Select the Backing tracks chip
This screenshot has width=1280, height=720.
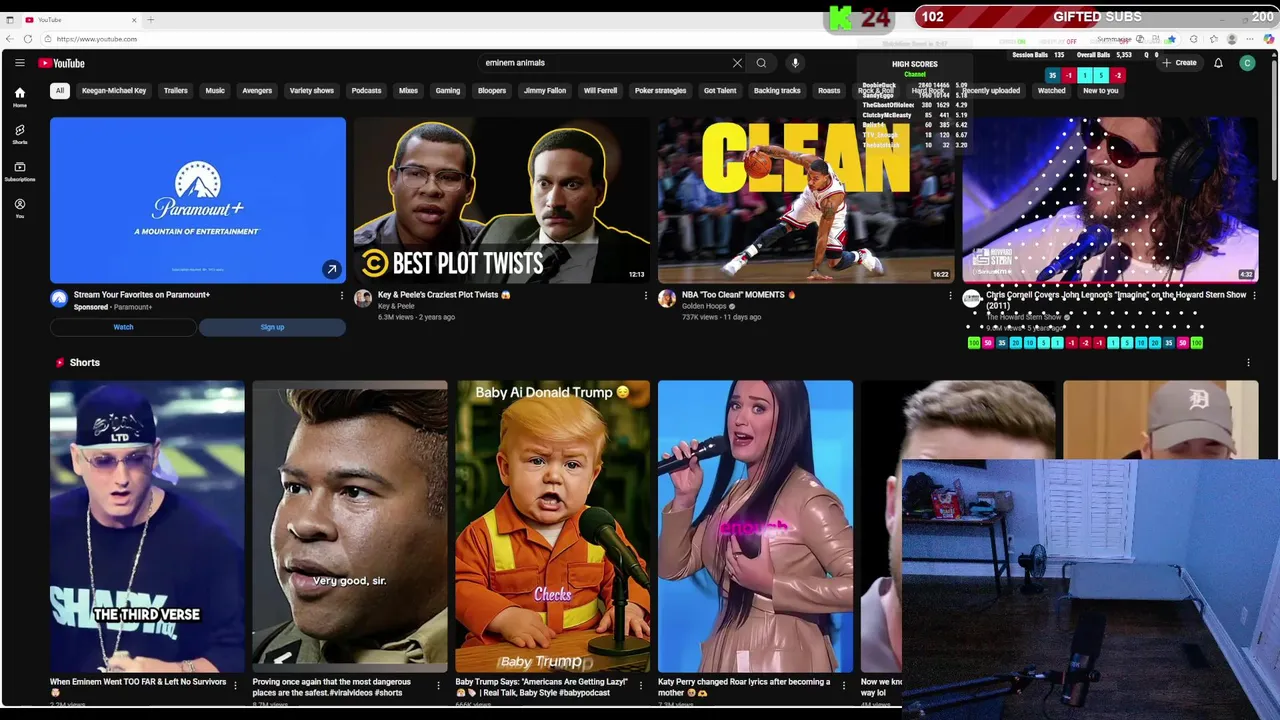tap(777, 91)
